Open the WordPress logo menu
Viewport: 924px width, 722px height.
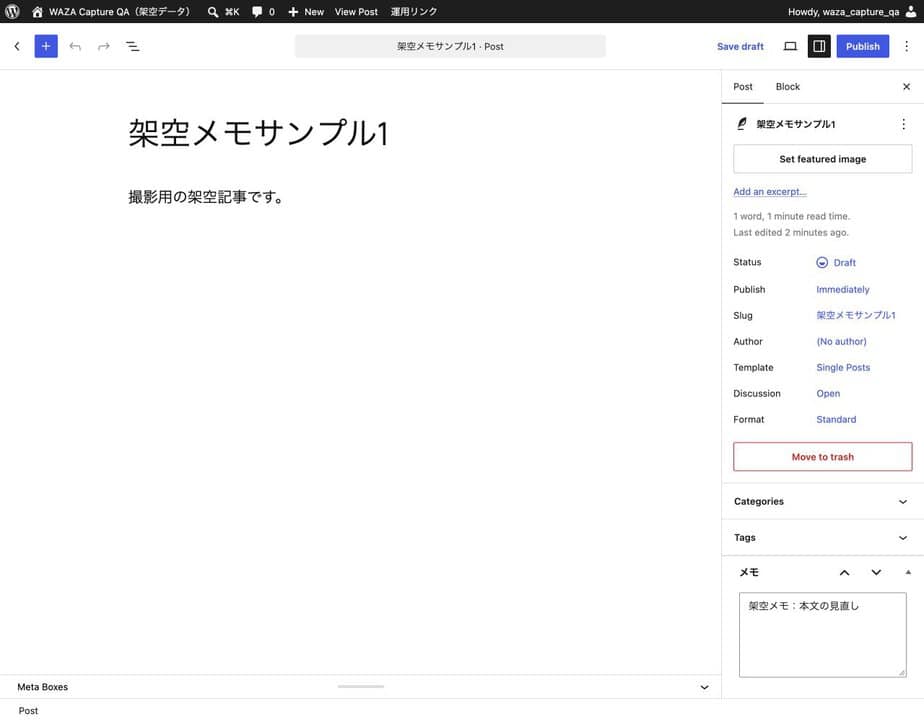[12, 11]
